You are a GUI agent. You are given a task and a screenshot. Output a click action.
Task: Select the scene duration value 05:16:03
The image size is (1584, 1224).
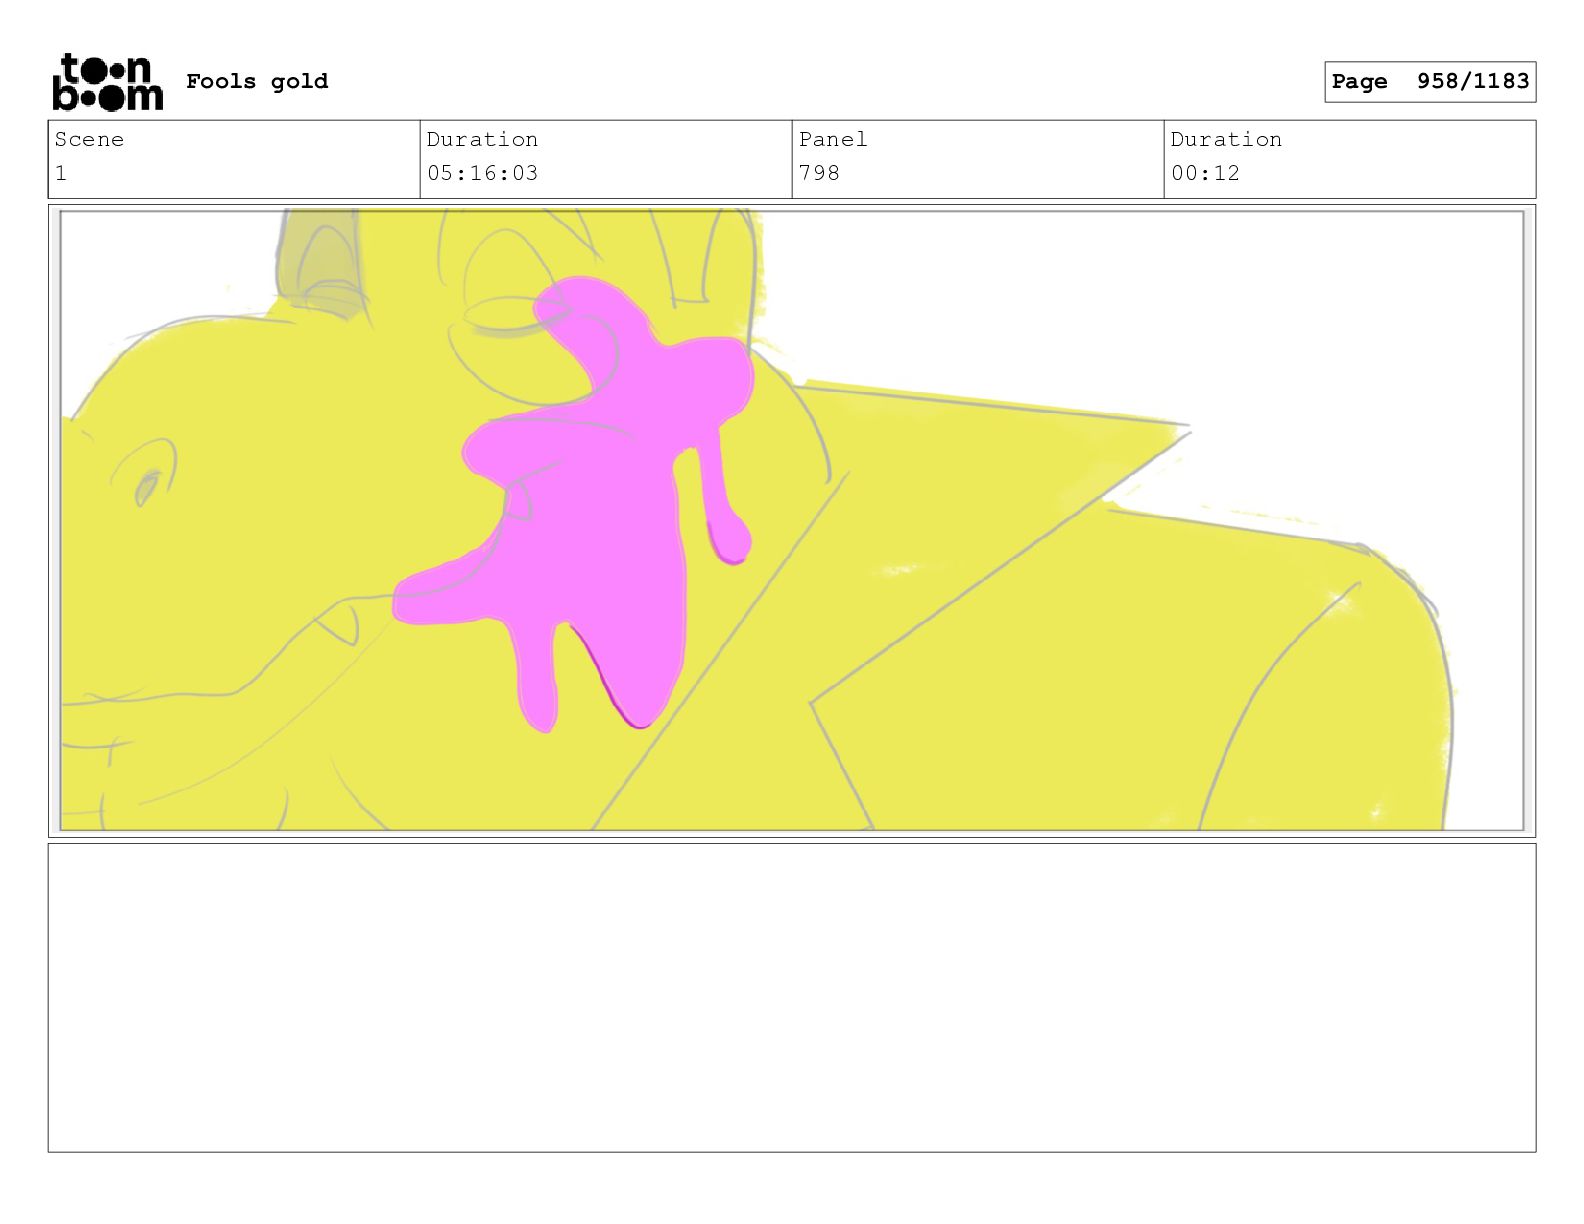(x=482, y=173)
